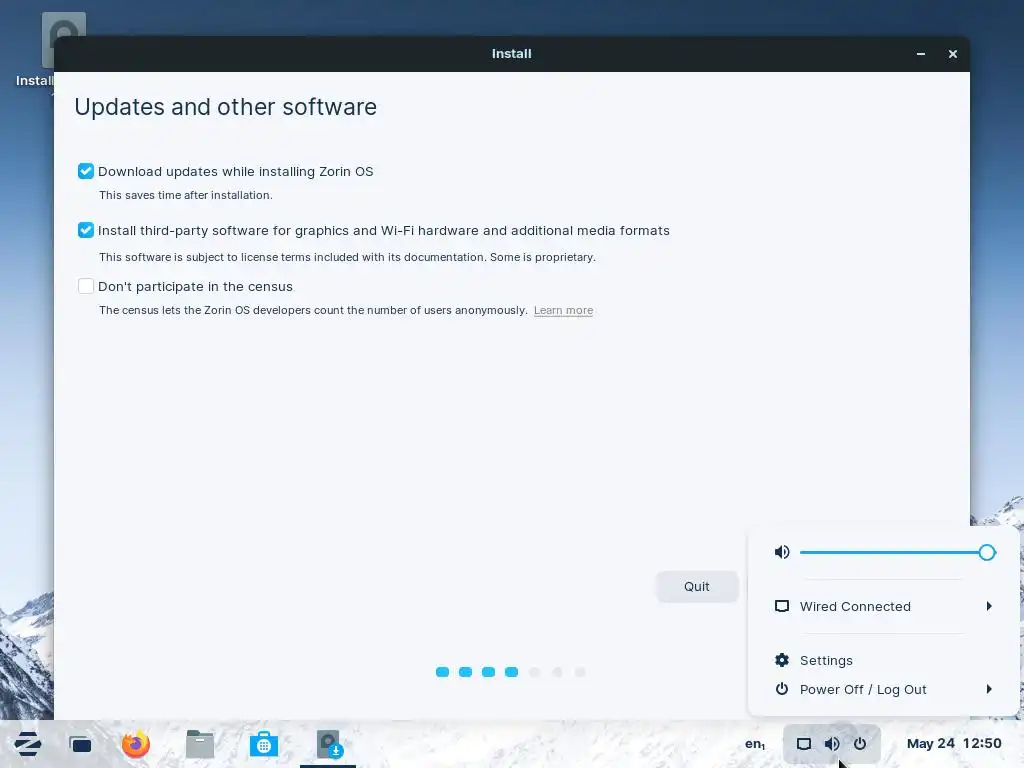Expand the Power Off / Log Out arrow
The height and width of the screenshot is (768, 1024).
(989, 689)
